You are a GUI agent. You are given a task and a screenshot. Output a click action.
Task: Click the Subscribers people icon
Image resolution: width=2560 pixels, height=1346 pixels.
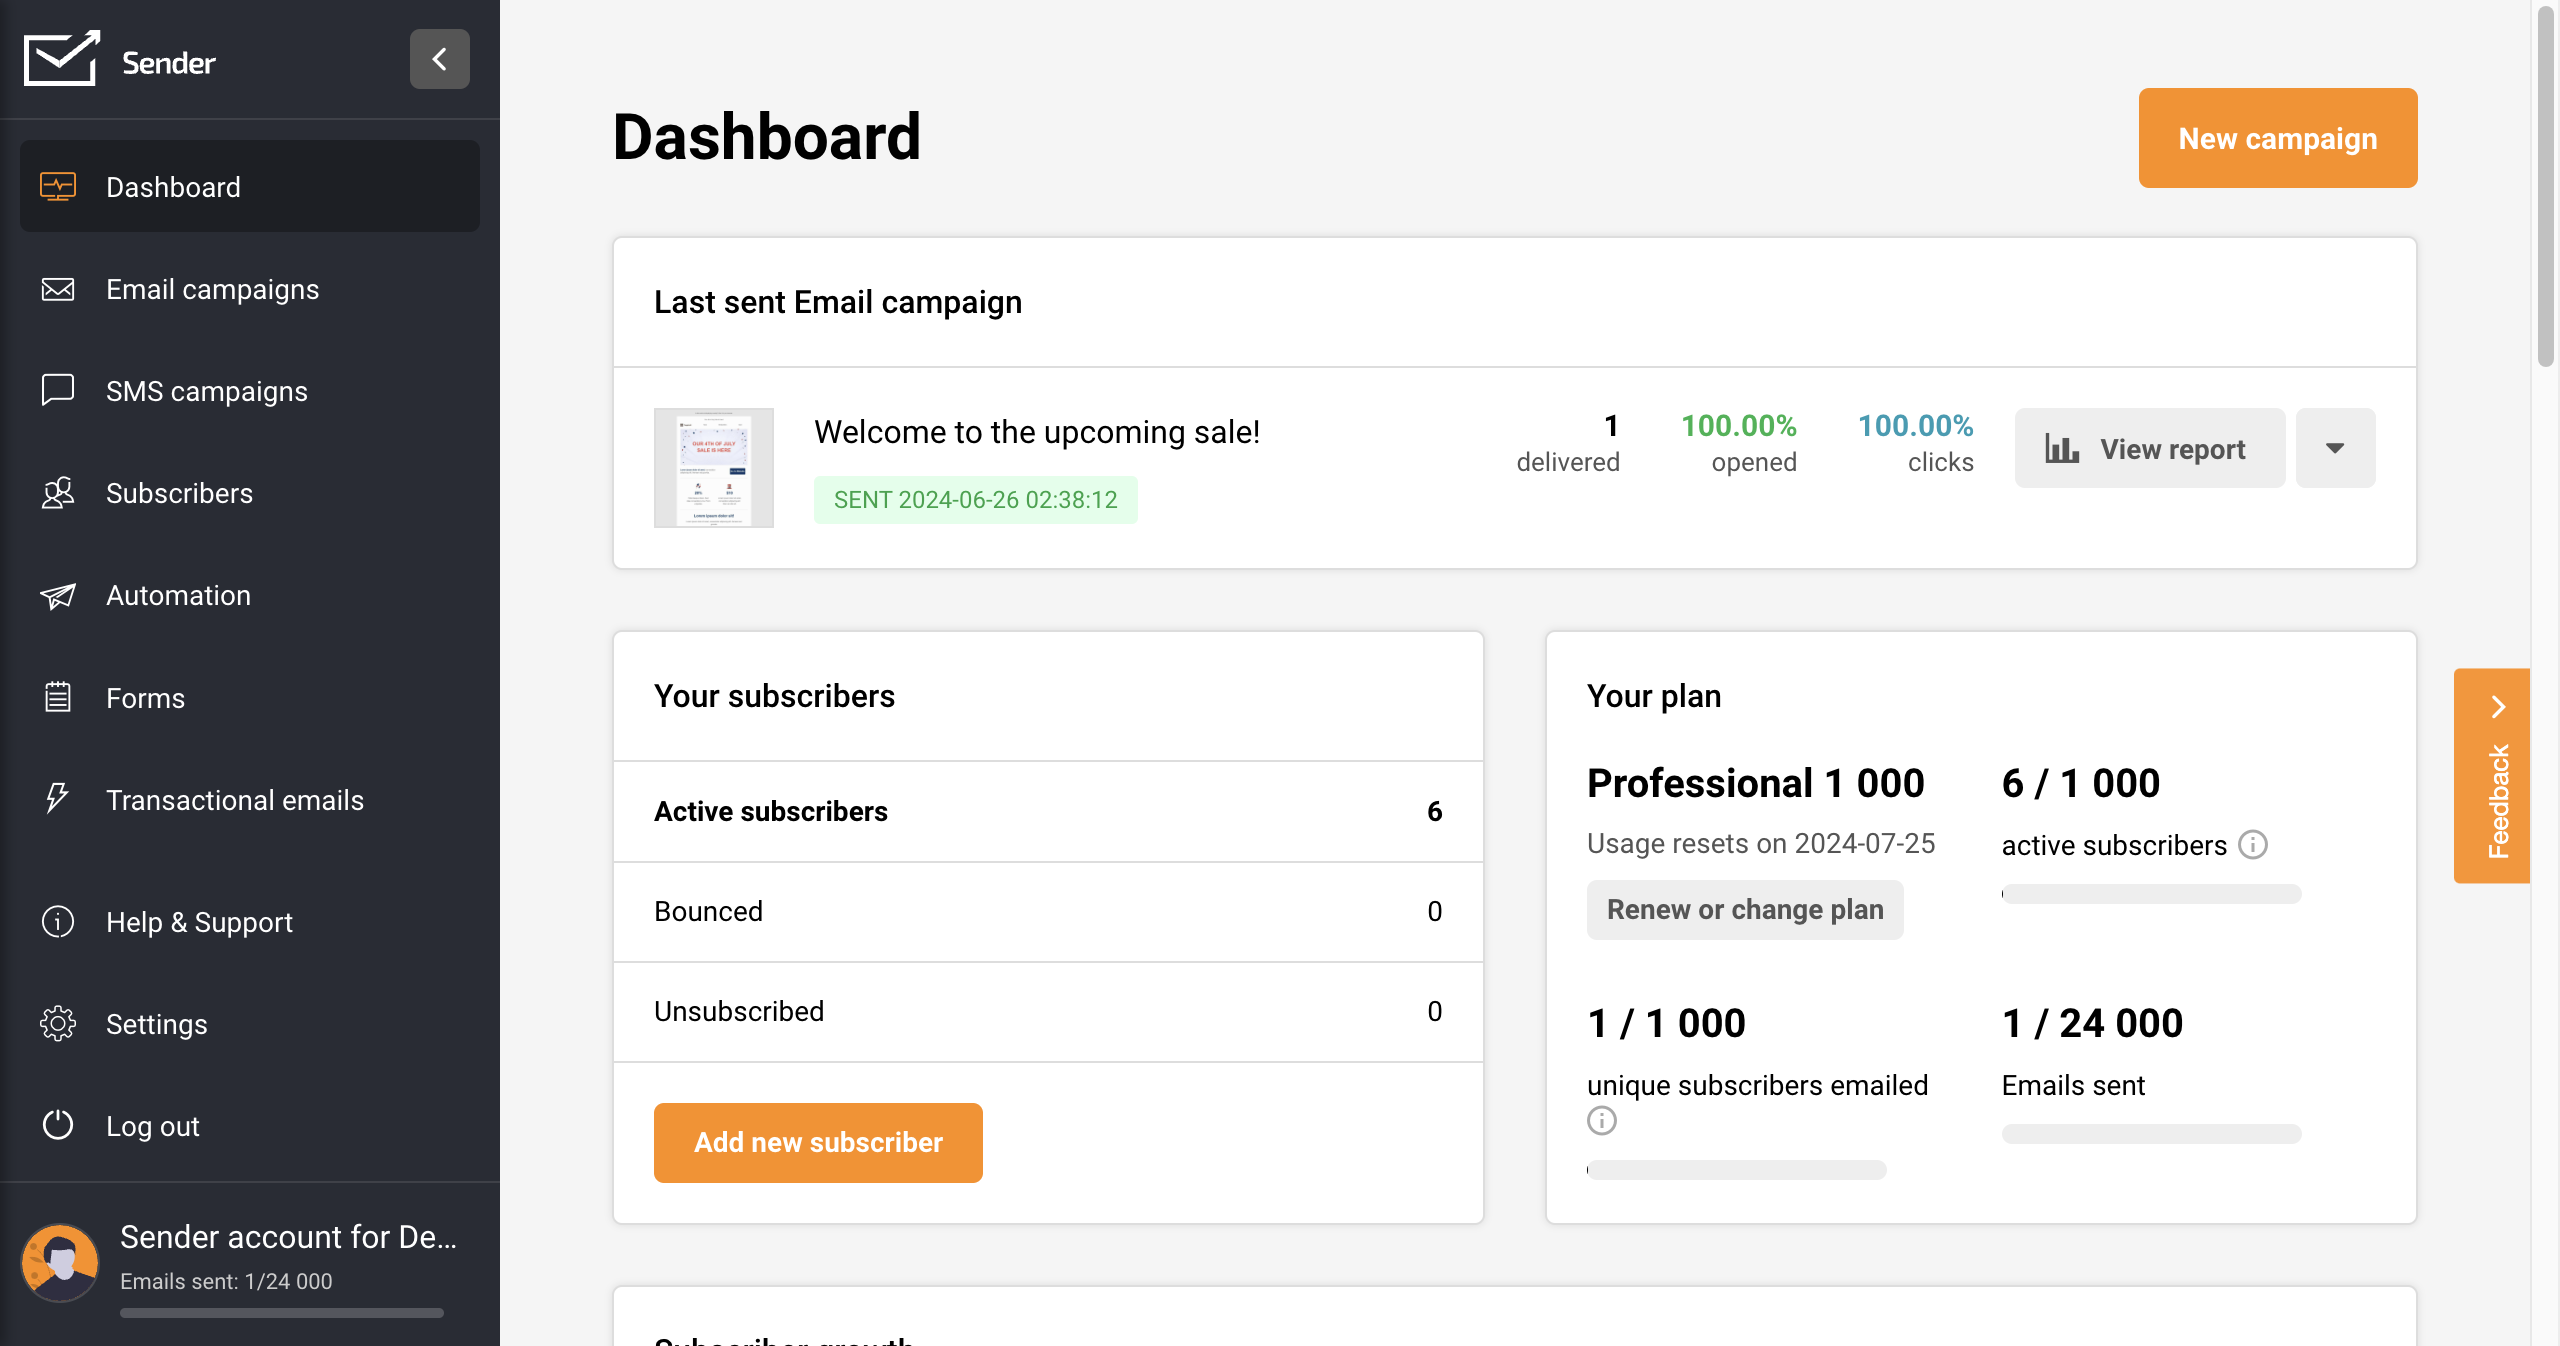click(58, 493)
